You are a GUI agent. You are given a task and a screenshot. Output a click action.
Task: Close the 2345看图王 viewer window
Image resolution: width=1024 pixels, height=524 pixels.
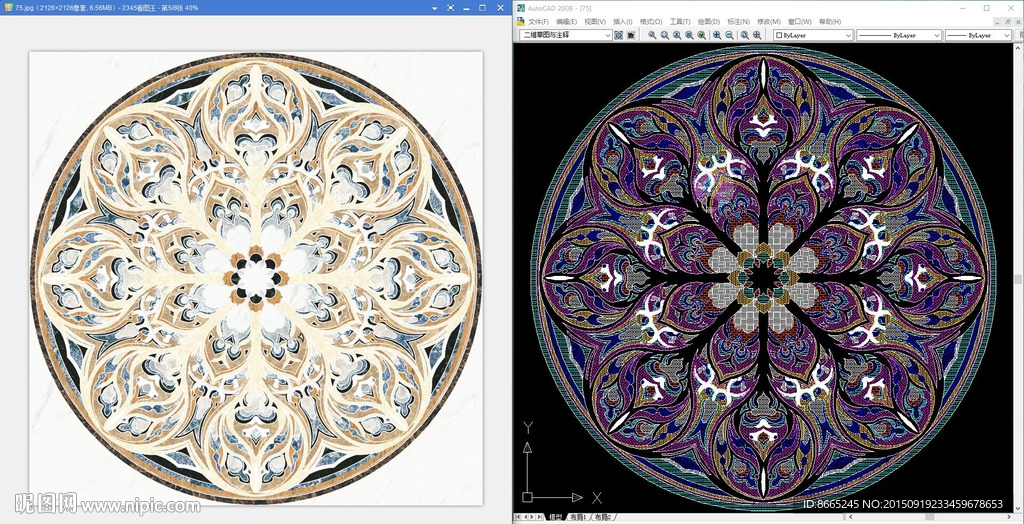coord(500,8)
